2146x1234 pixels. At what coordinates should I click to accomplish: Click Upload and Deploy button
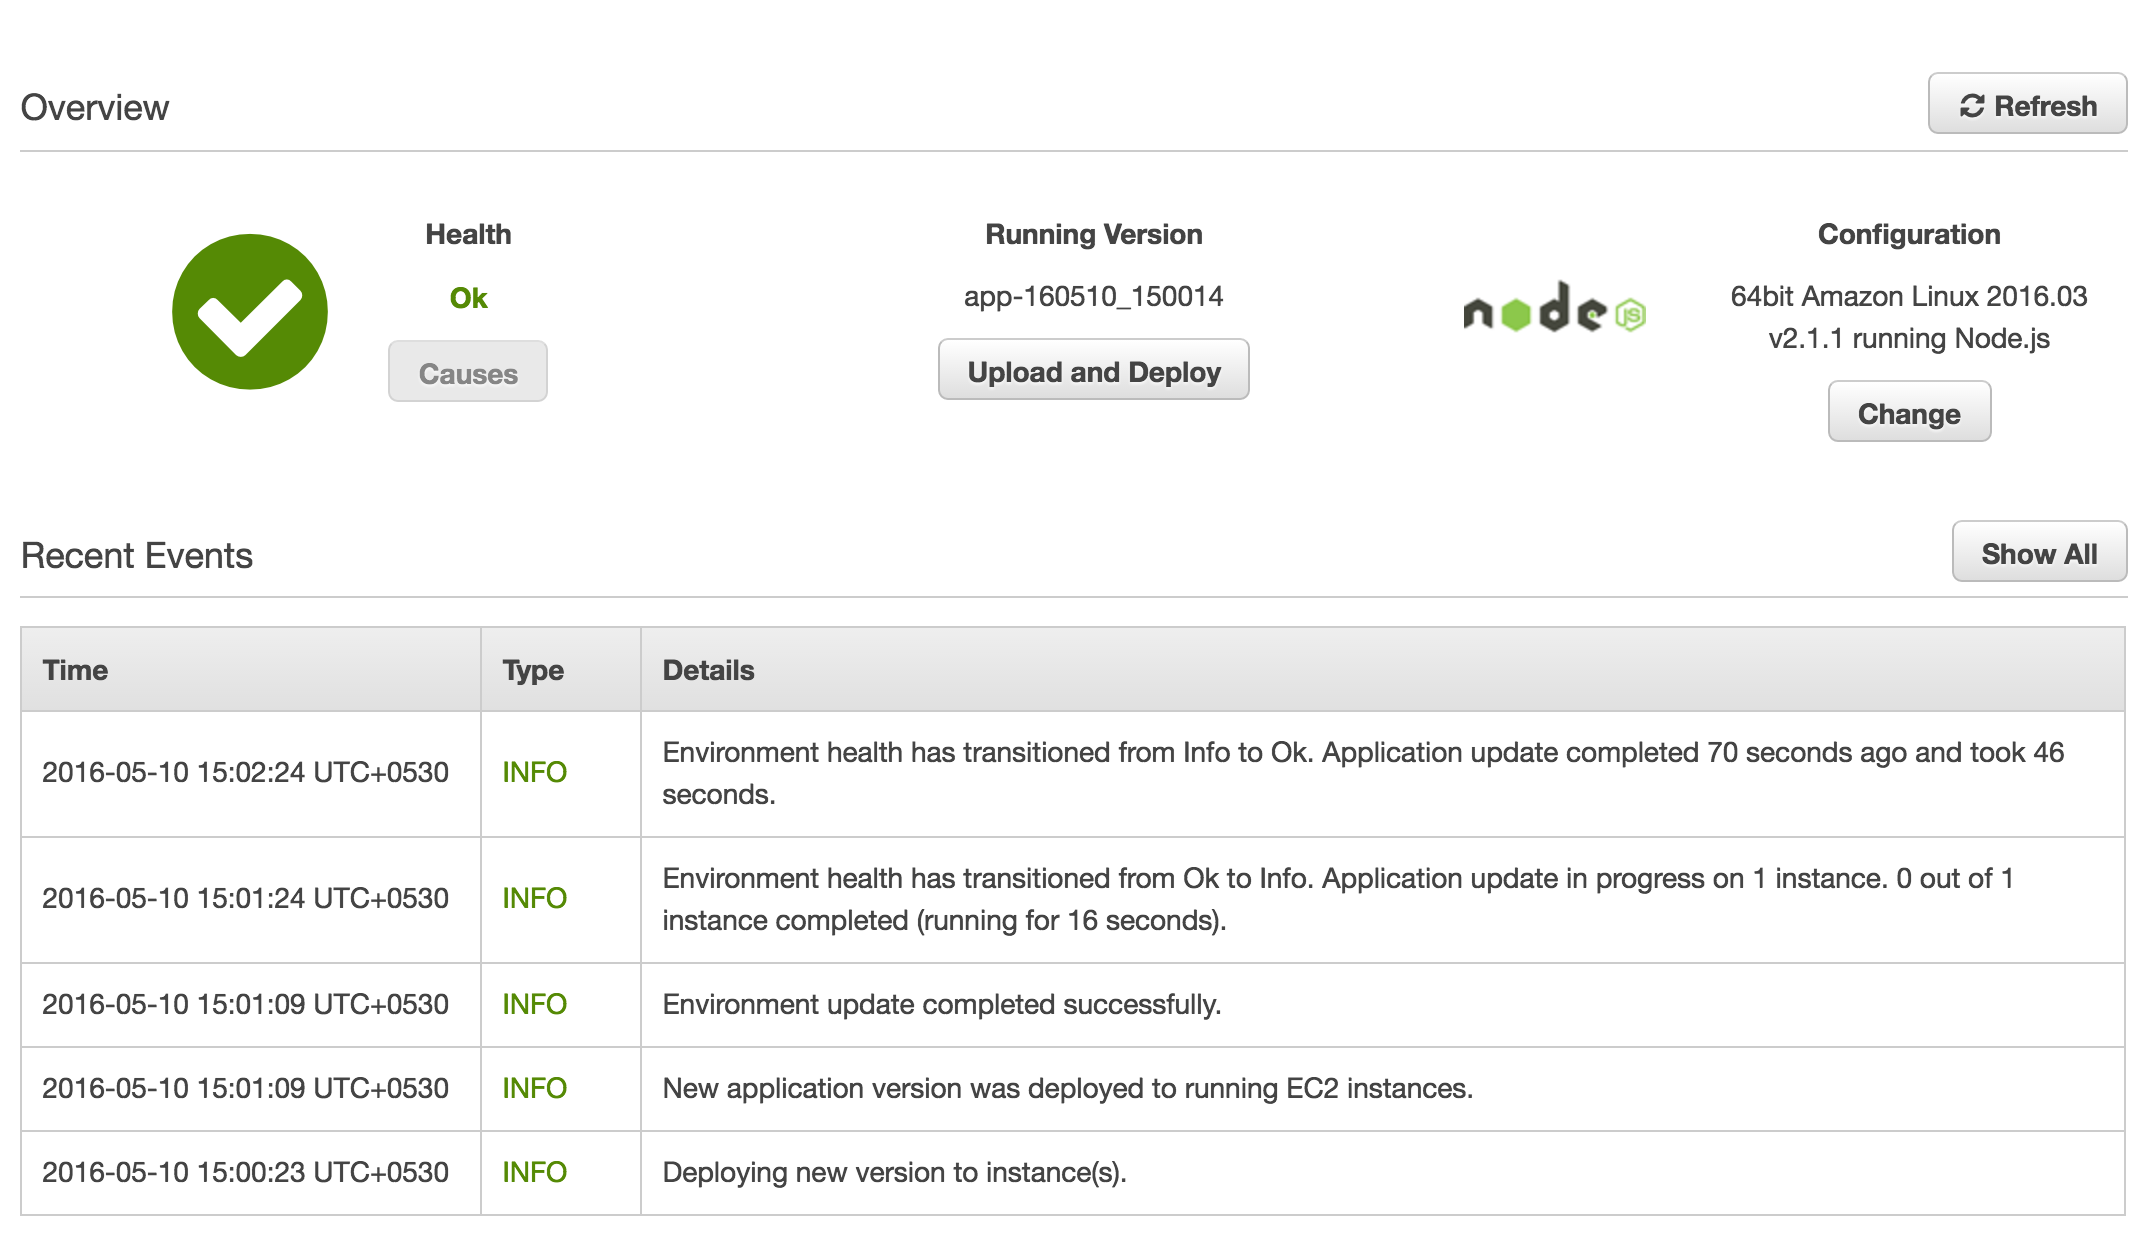point(1093,370)
